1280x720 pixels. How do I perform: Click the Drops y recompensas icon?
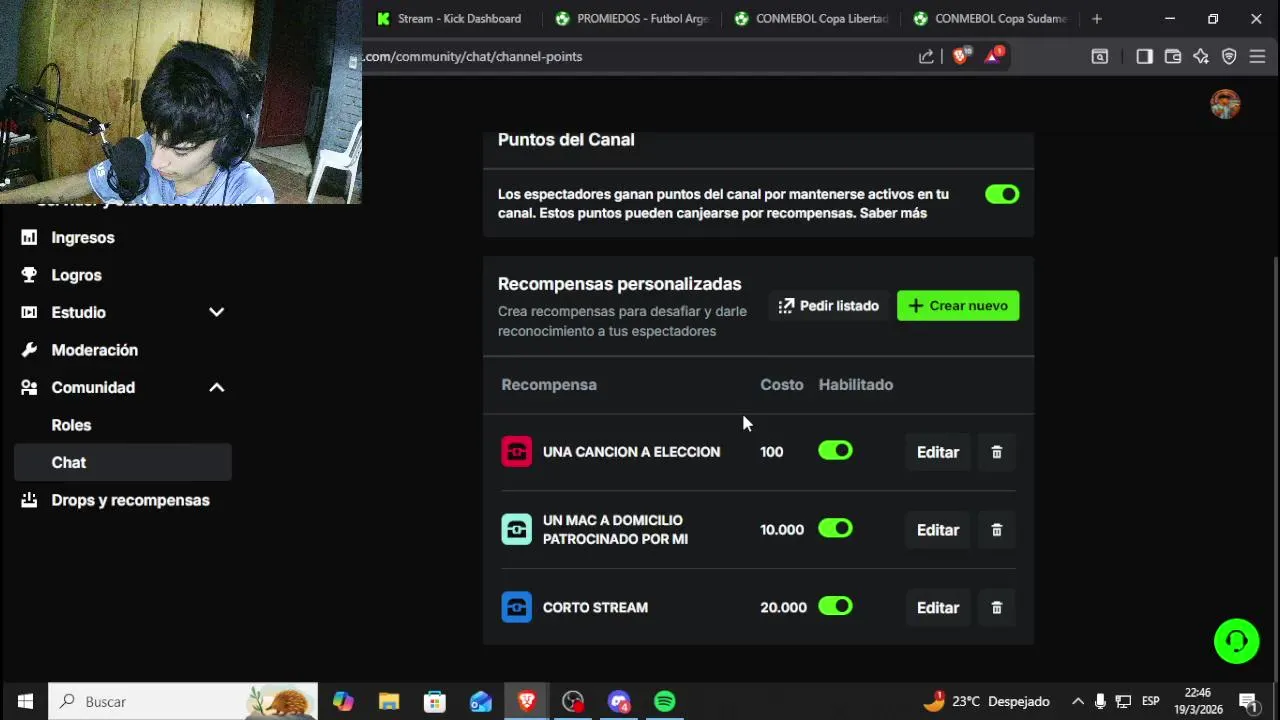(29, 500)
